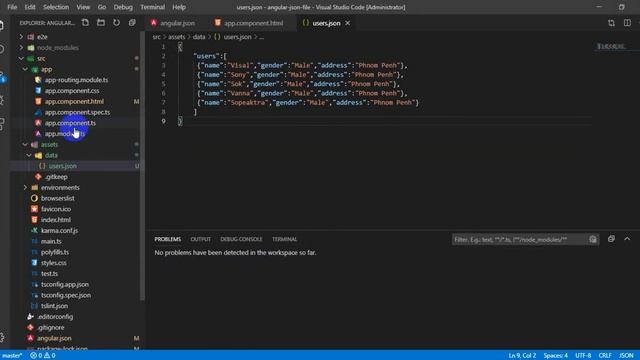This screenshot has width=640, height=360.
Task: Open Source Control in activity bar
Action: (x=2, y=76)
